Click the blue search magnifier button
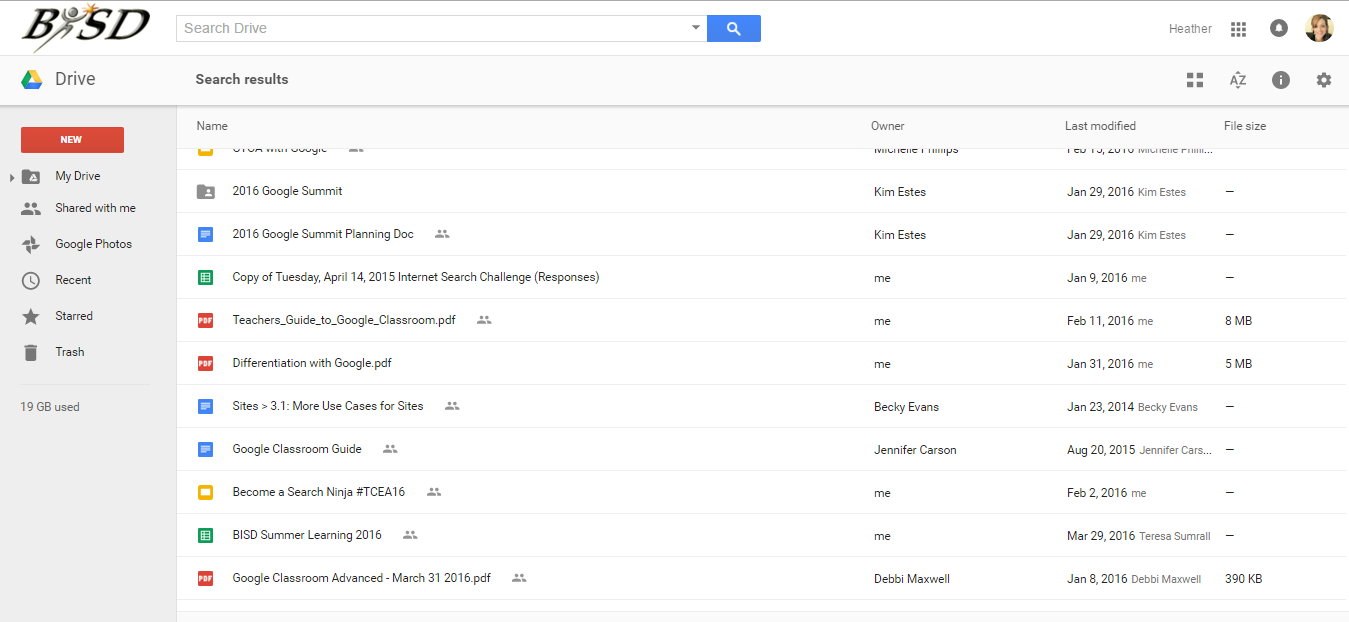Image resolution: width=1349 pixels, height=622 pixels. pos(733,28)
